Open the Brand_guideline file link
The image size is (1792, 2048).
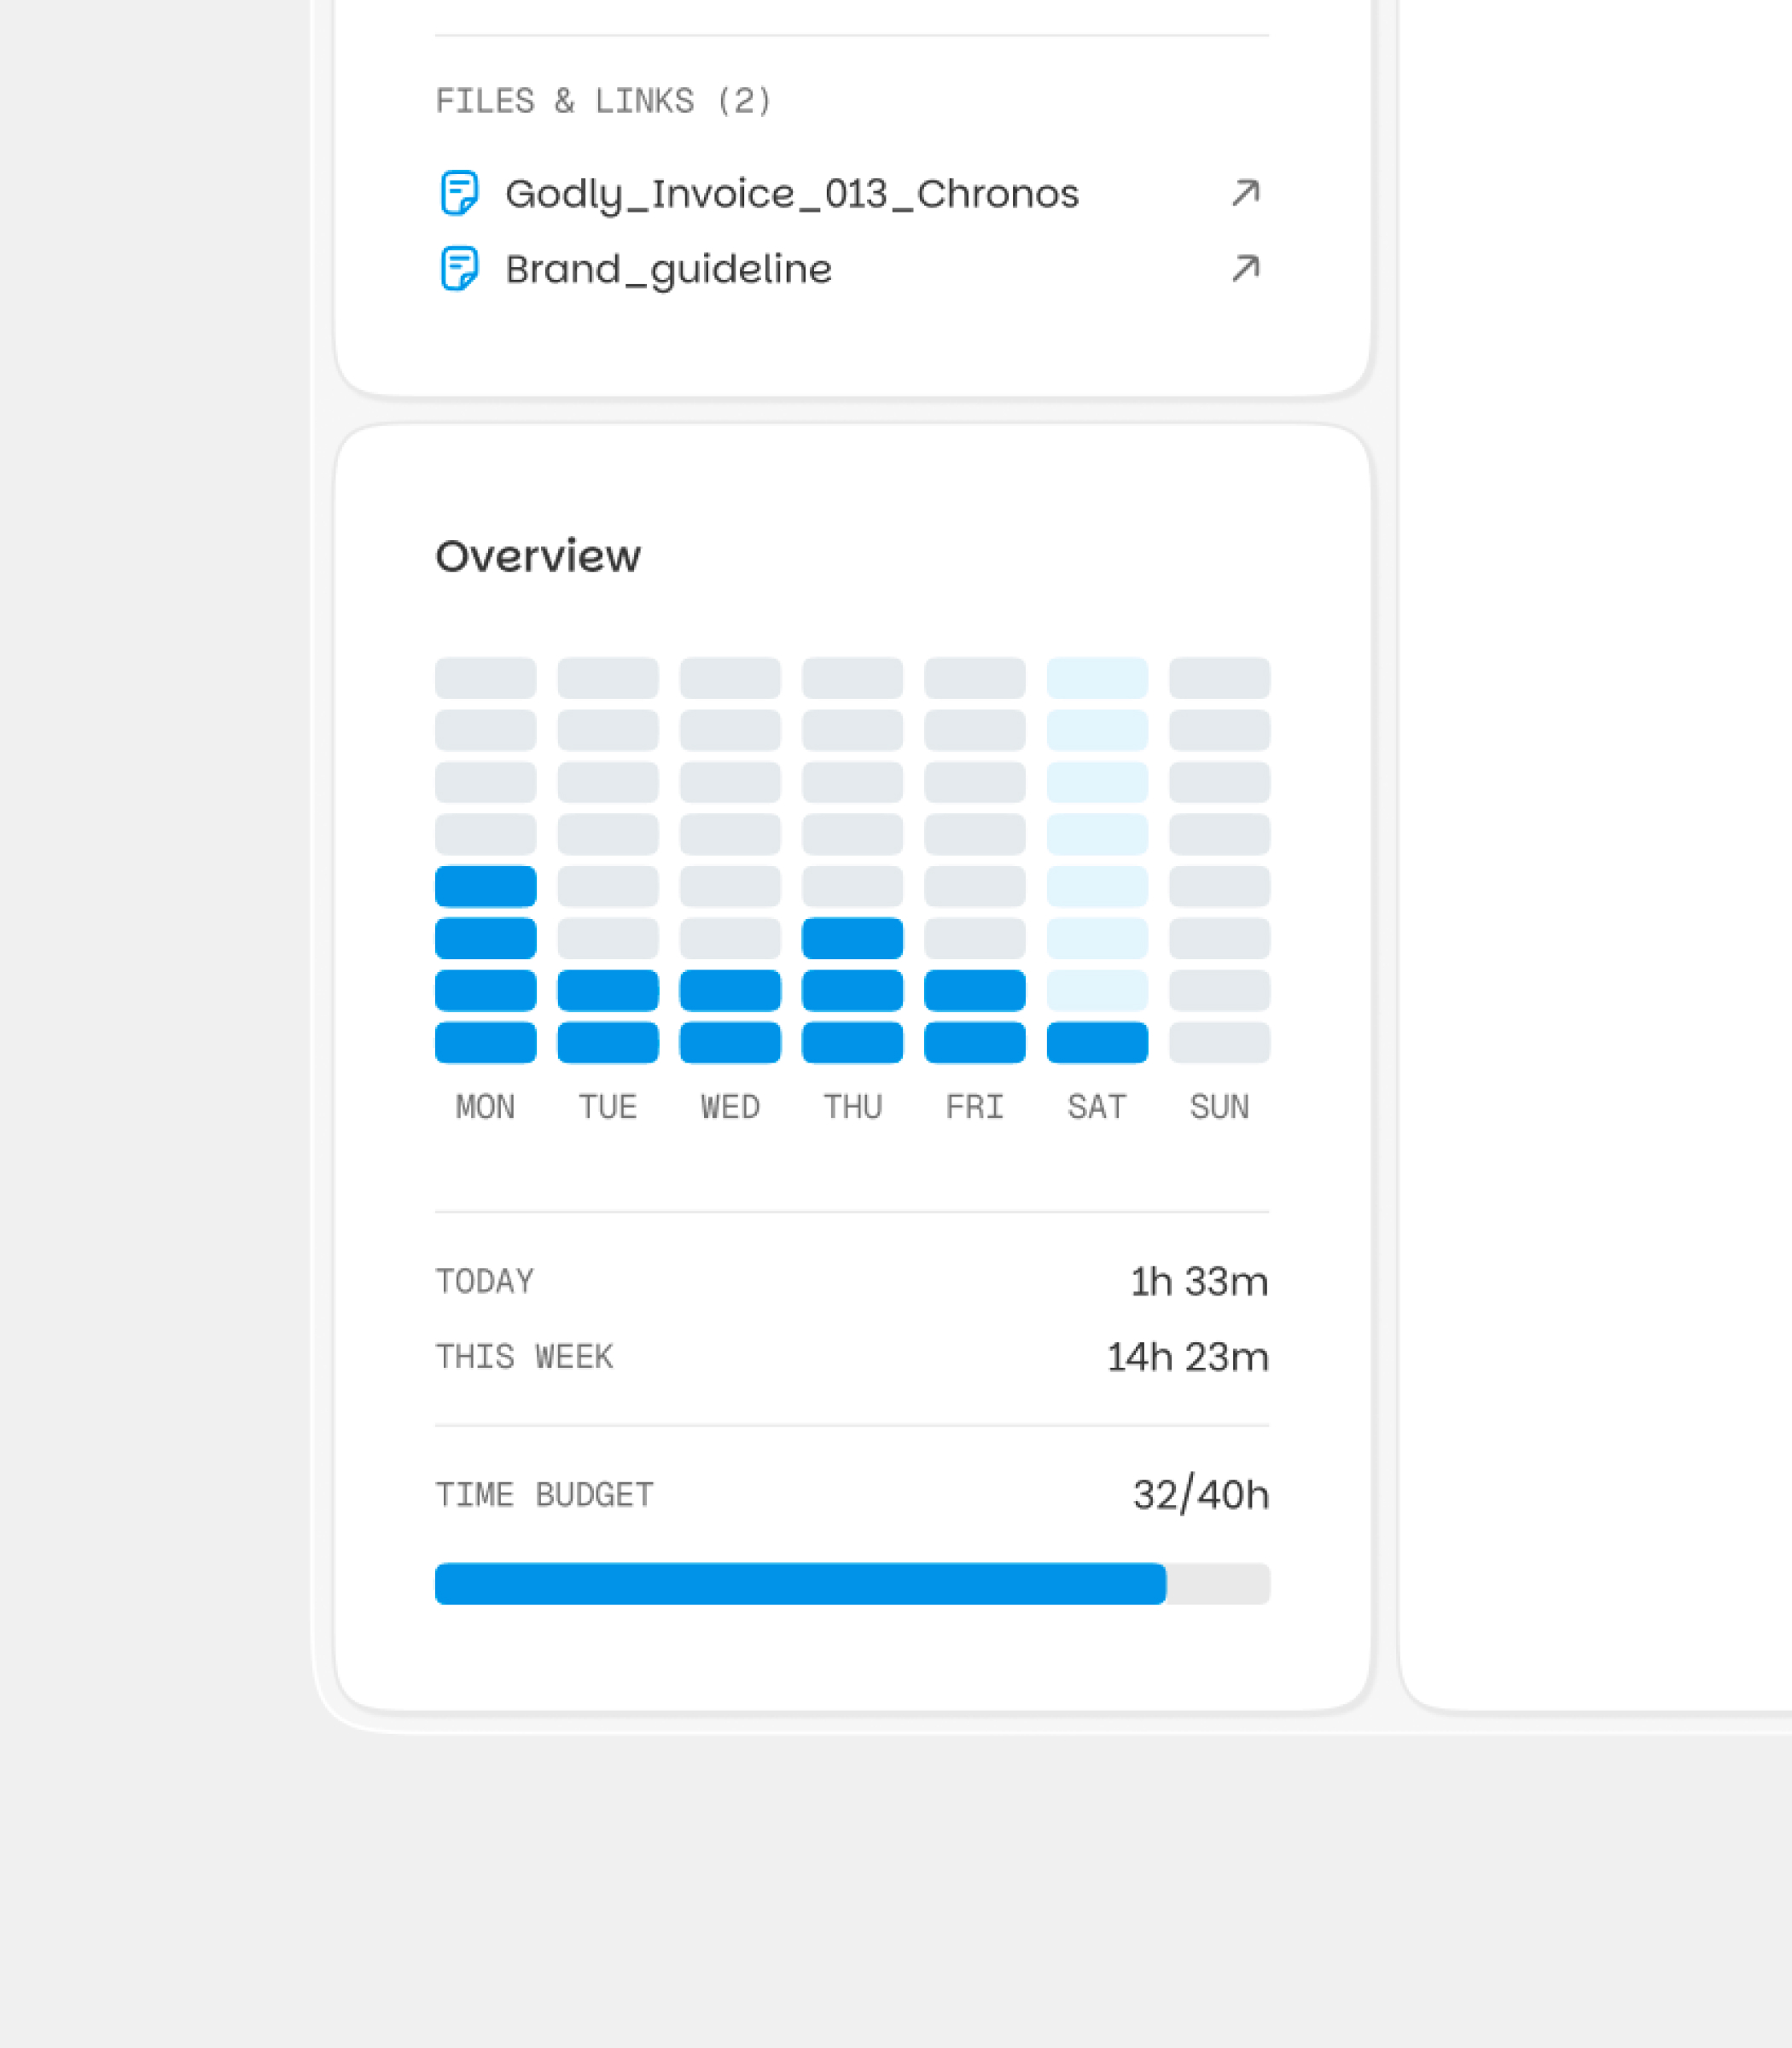click(x=668, y=270)
